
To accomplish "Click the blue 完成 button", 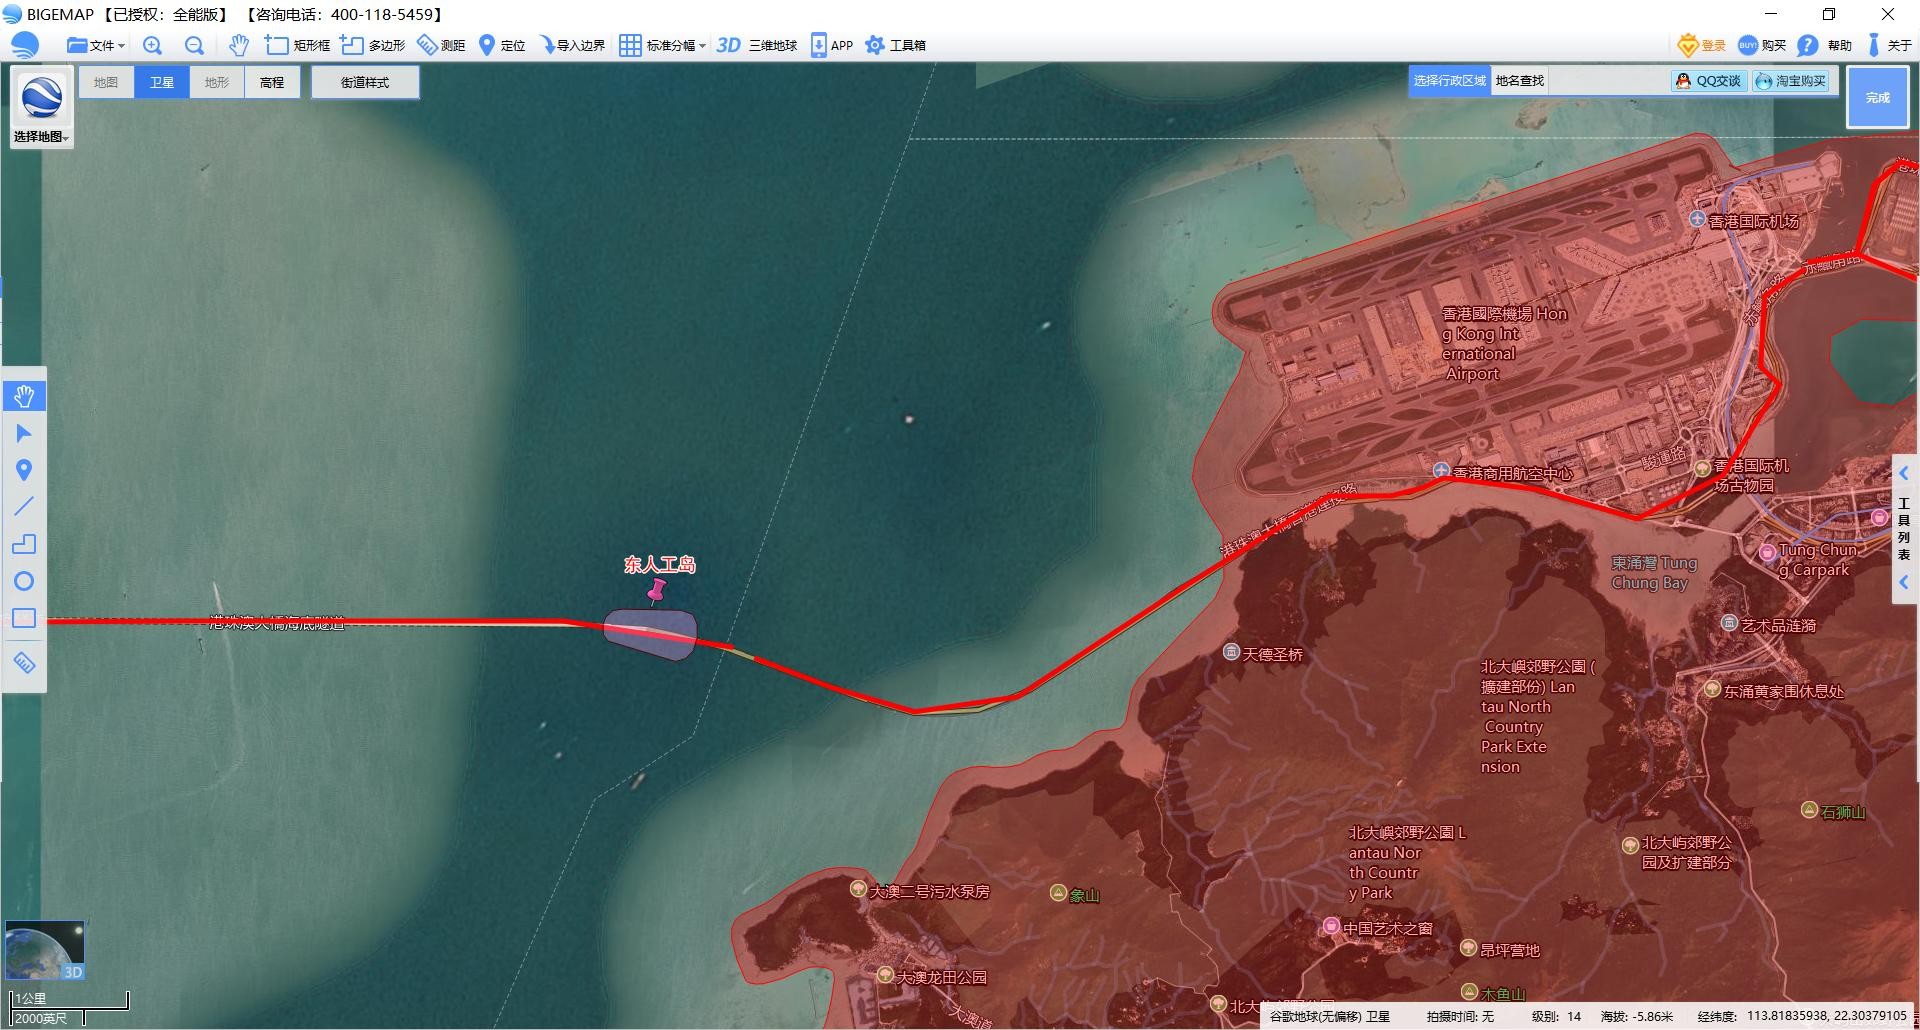I will pyautogui.click(x=1877, y=97).
